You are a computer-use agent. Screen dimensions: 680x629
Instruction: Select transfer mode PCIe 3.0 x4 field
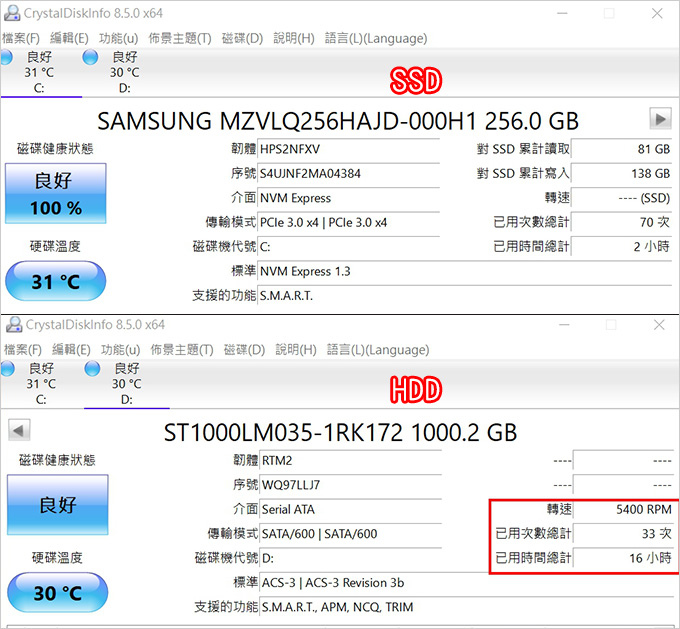point(349,223)
